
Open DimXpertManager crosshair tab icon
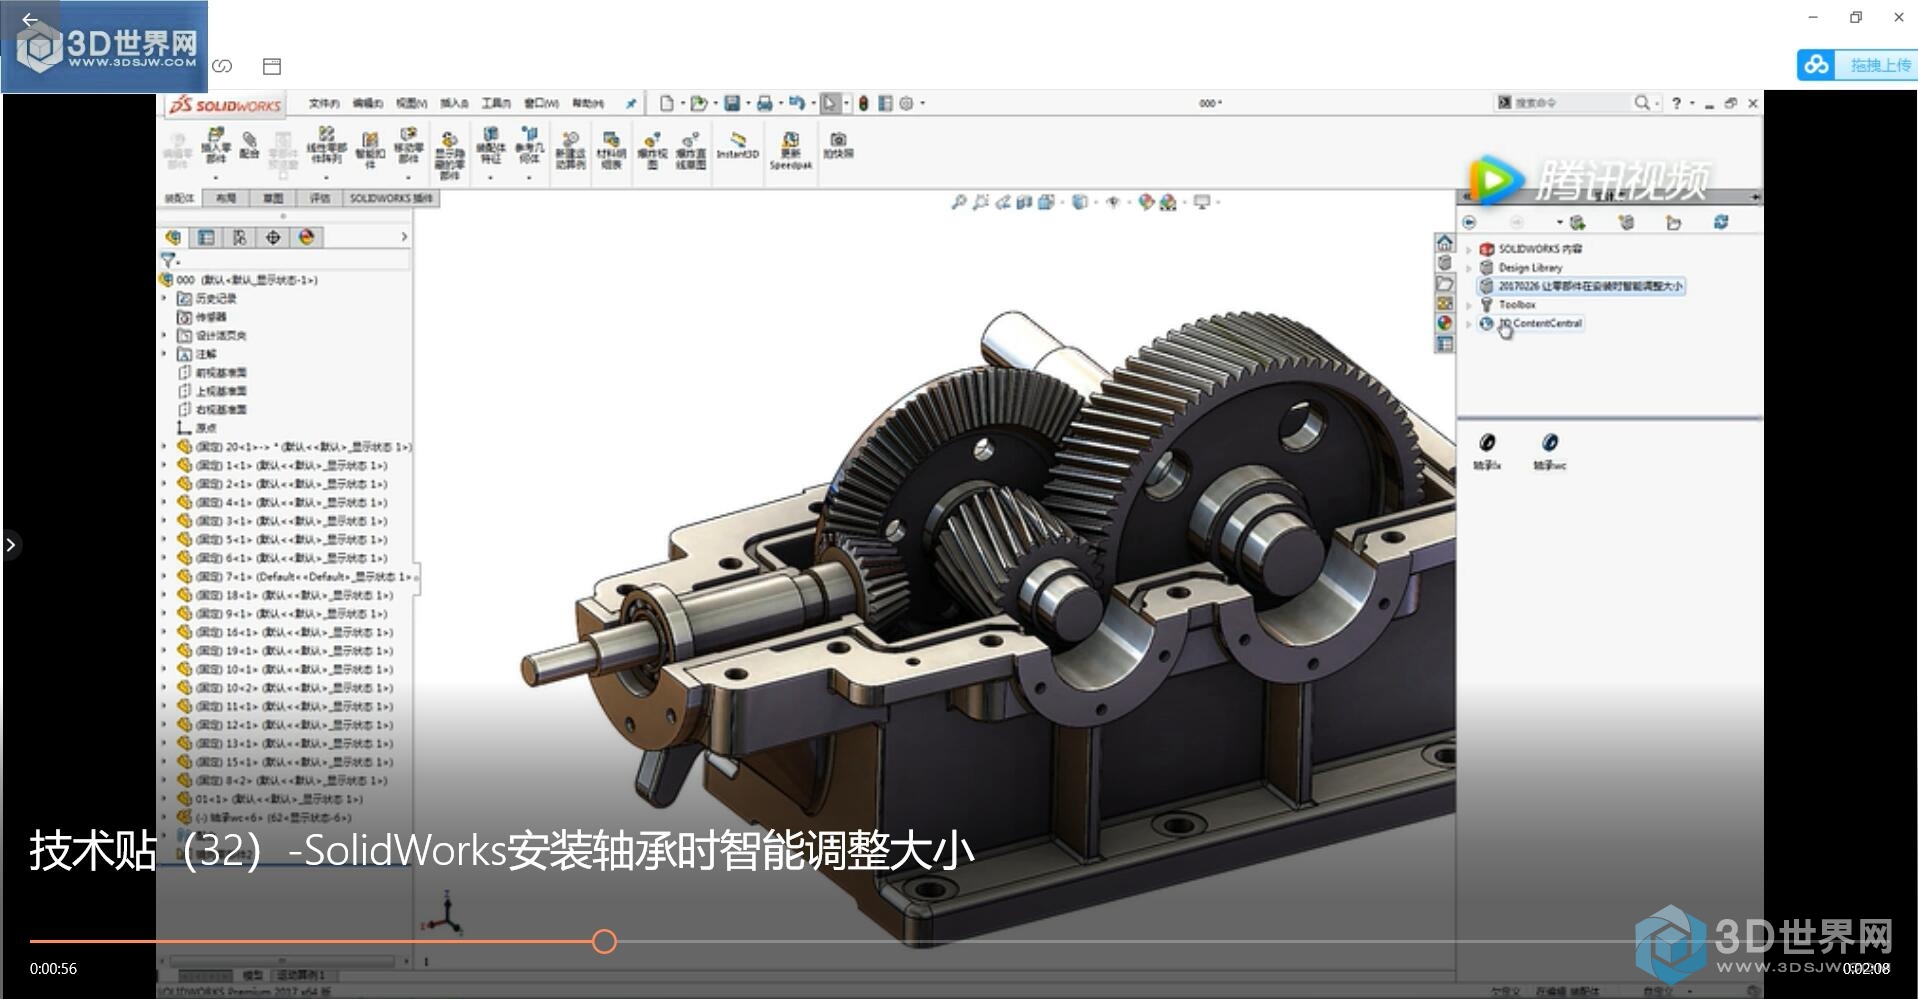point(273,237)
